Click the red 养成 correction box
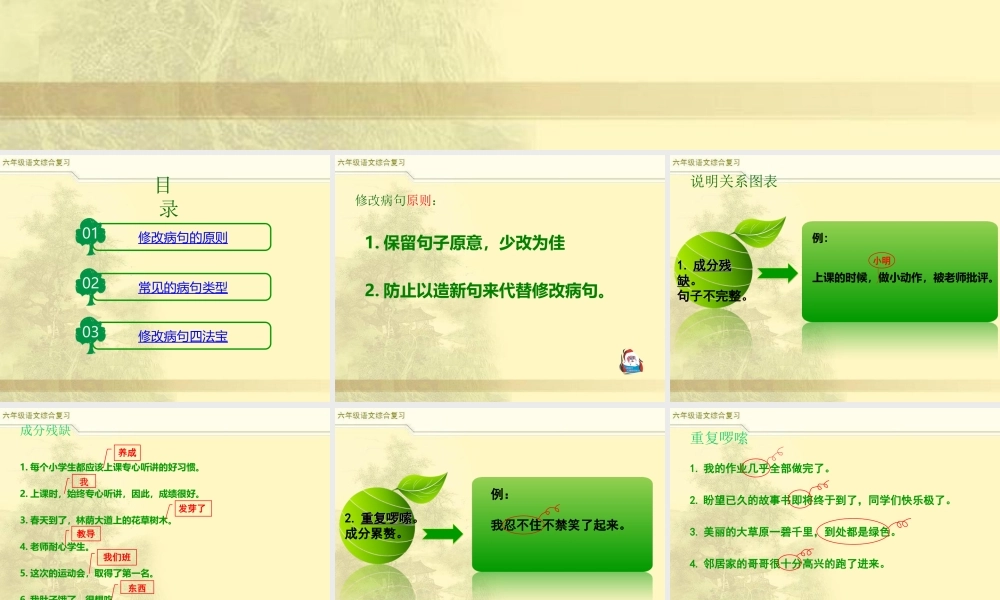Viewport: 1000px width, 600px height. 127,453
